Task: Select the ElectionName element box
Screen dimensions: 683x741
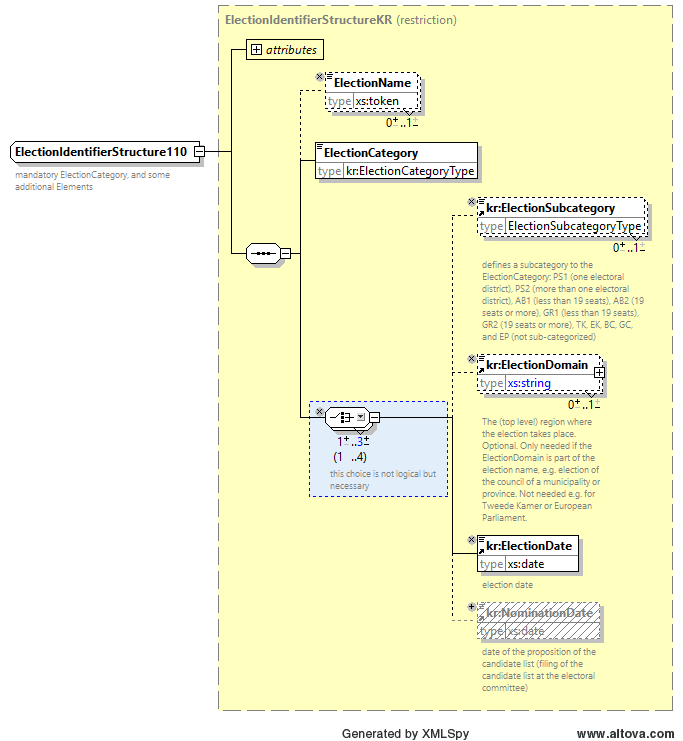Action: pos(372,92)
